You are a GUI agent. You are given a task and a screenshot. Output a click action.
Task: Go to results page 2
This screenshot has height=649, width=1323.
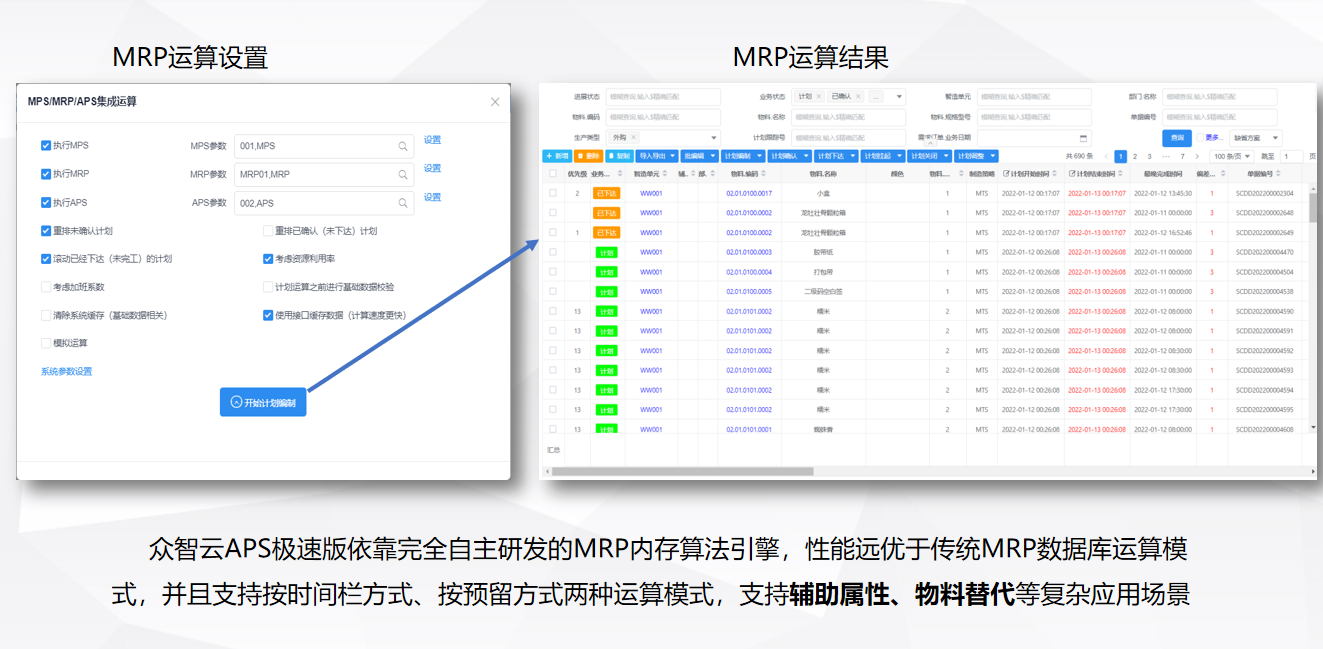[x=1135, y=156]
